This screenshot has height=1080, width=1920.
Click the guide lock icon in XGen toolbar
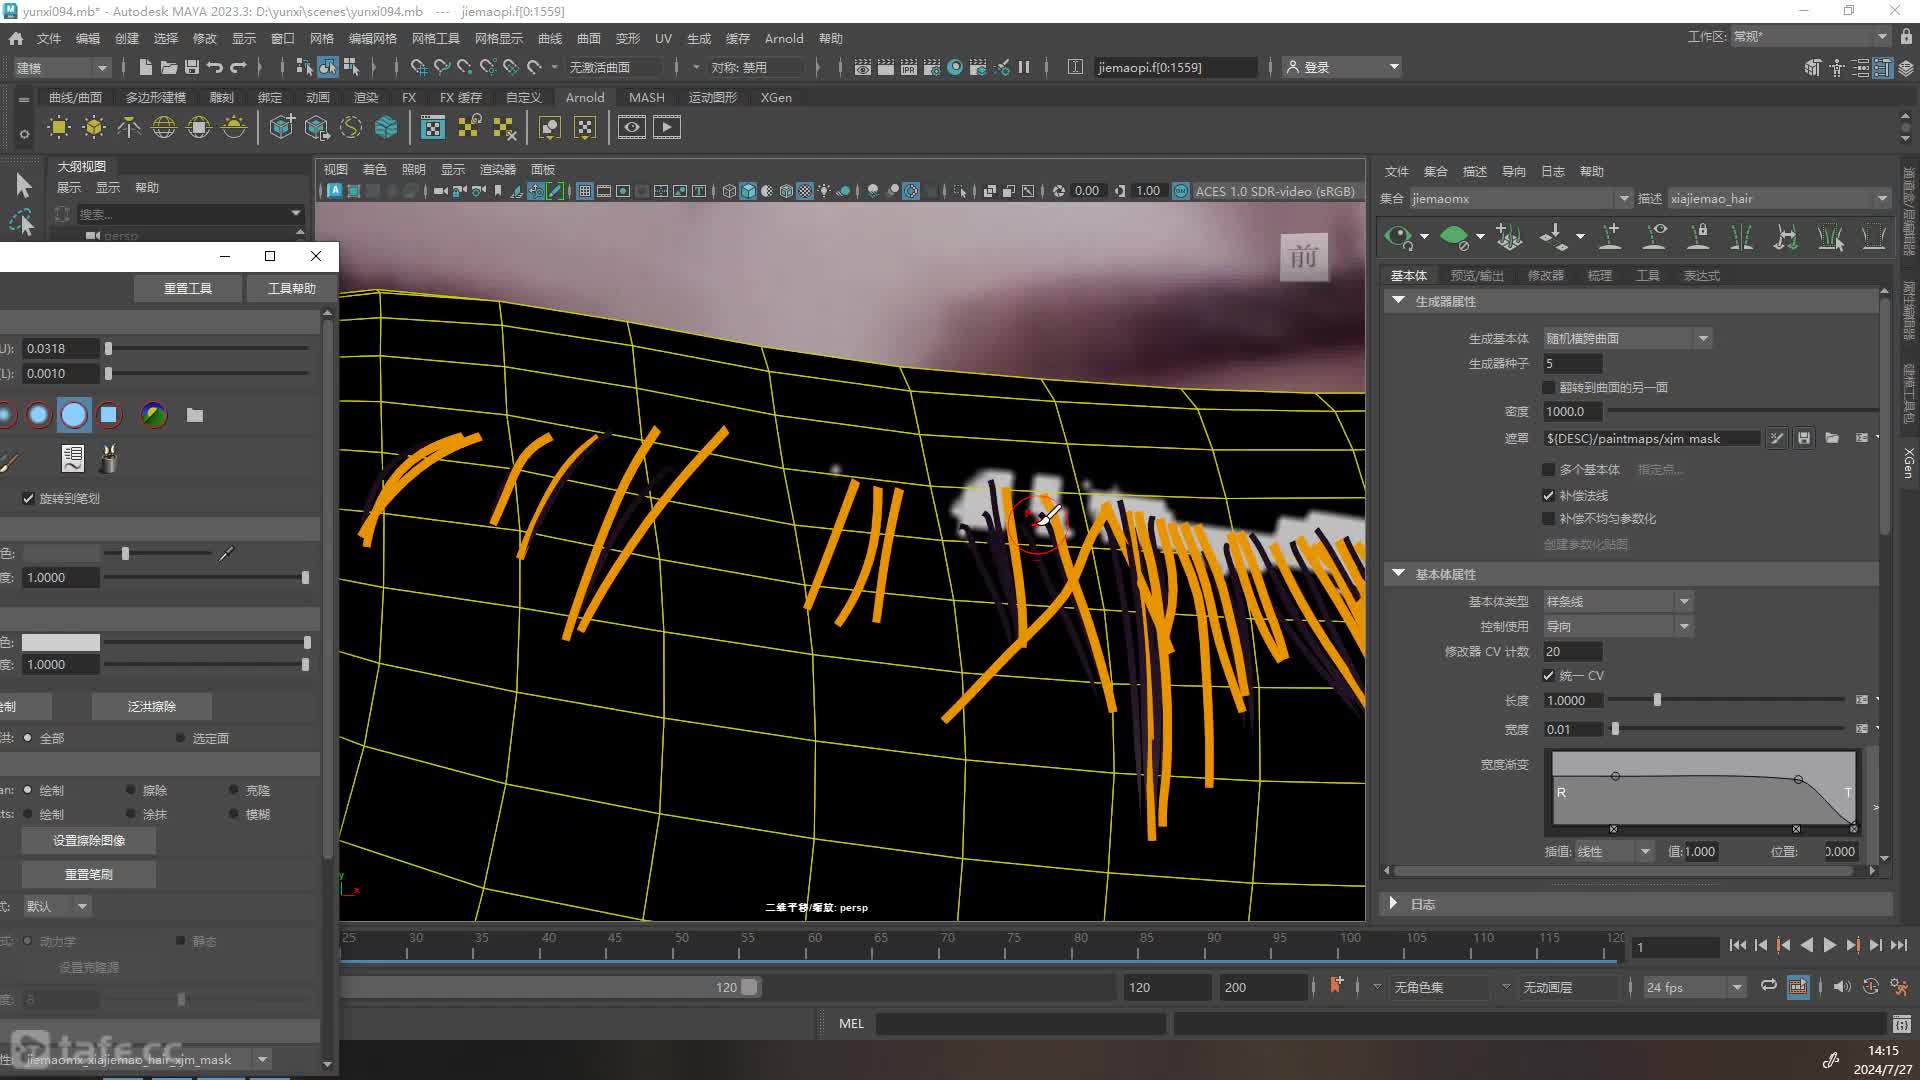(x=1698, y=237)
